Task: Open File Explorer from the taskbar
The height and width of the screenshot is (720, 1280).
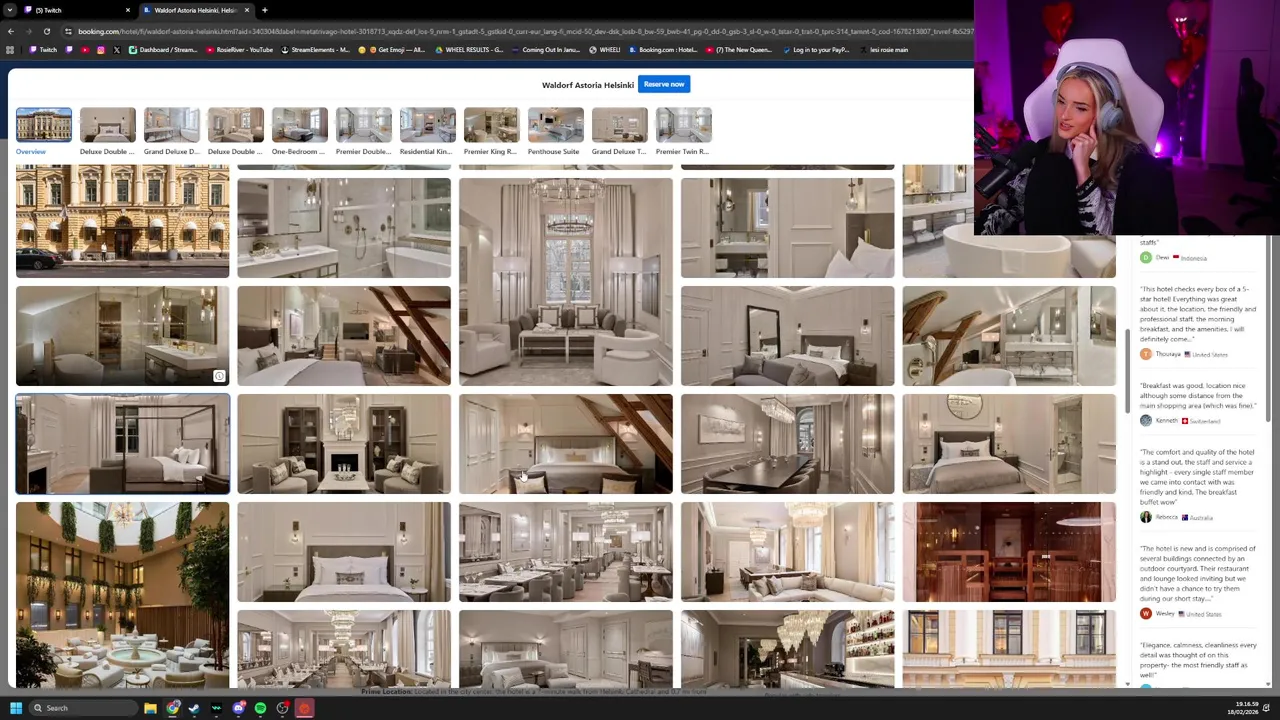Action: [150, 708]
